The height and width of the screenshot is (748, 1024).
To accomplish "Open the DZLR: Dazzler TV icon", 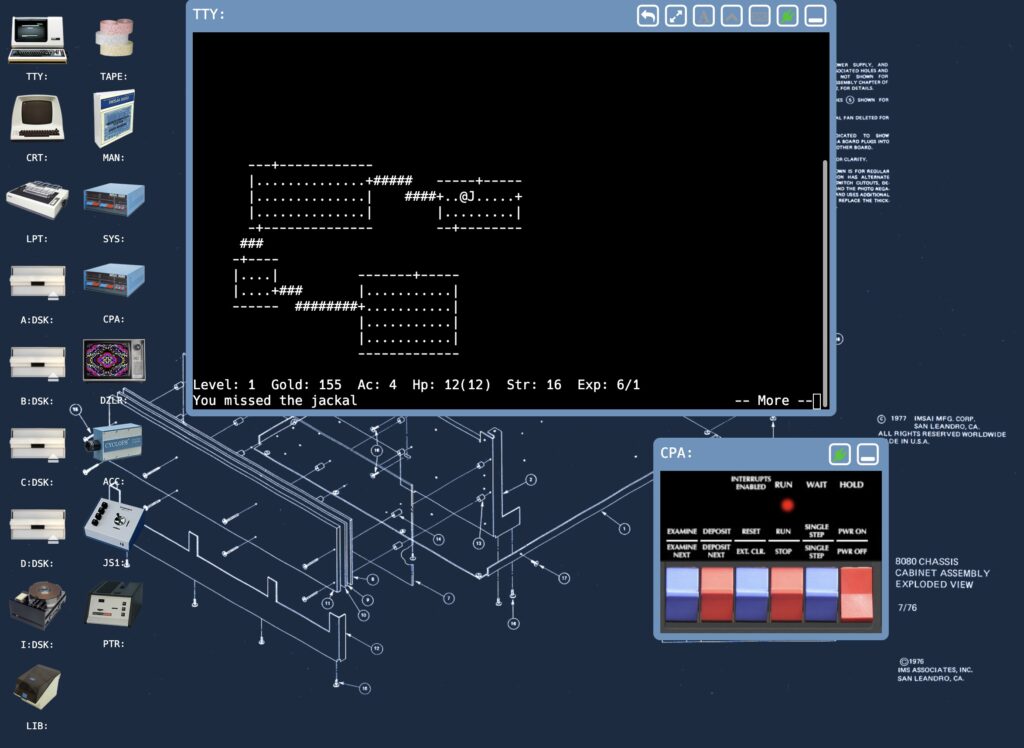I will 114,360.
